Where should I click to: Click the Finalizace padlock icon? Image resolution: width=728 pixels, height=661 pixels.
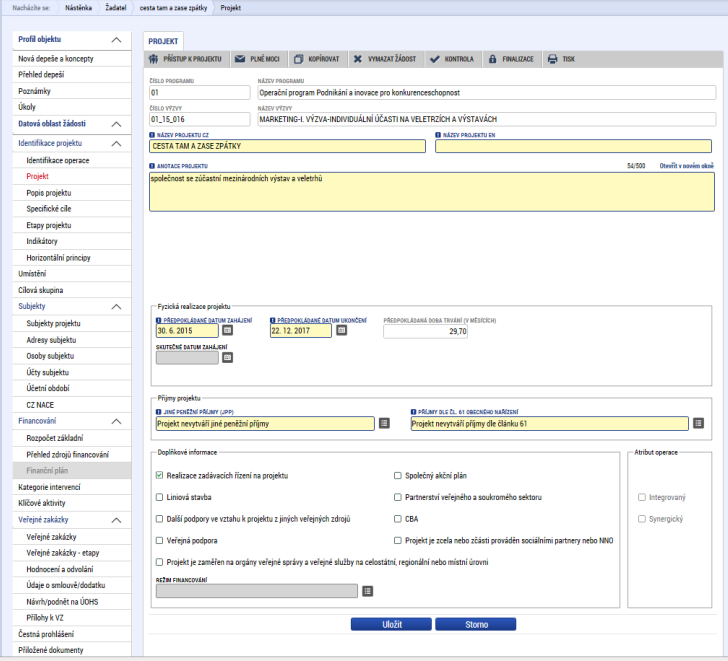pos(493,59)
